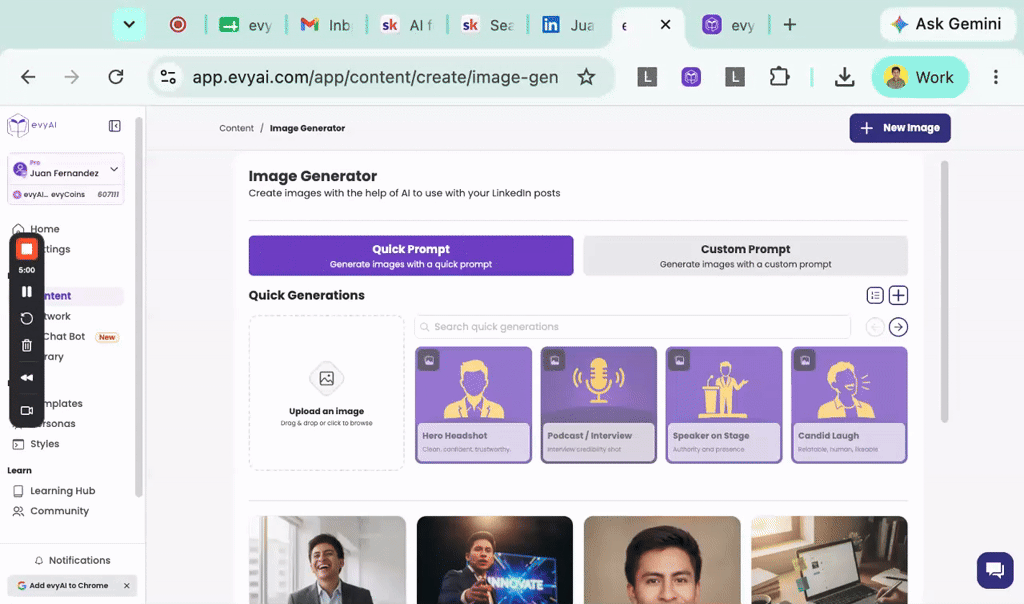Delete the recording with trash icon
The image size is (1024, 604).
coord(27,345)
